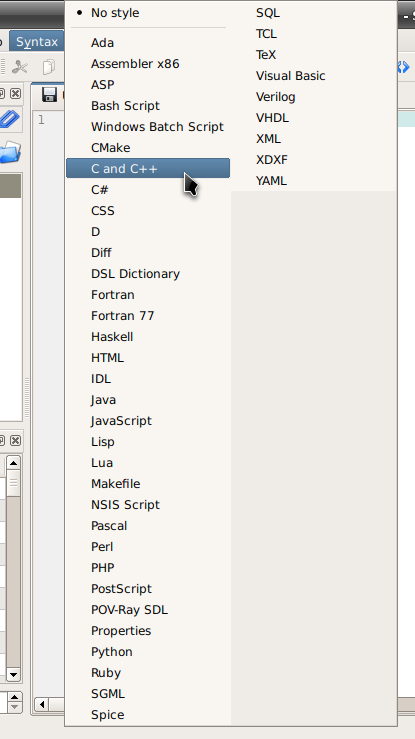Pick Spice syntax
Screen dimensions: 415x739
coord(148,715)
